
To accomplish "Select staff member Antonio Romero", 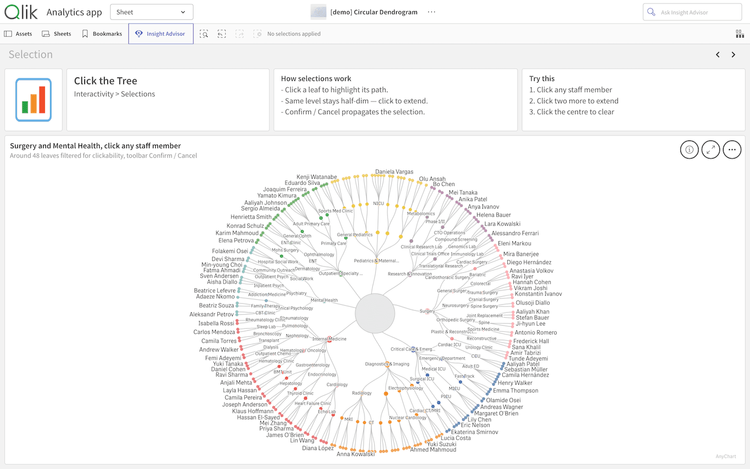I will coord(535,332).
